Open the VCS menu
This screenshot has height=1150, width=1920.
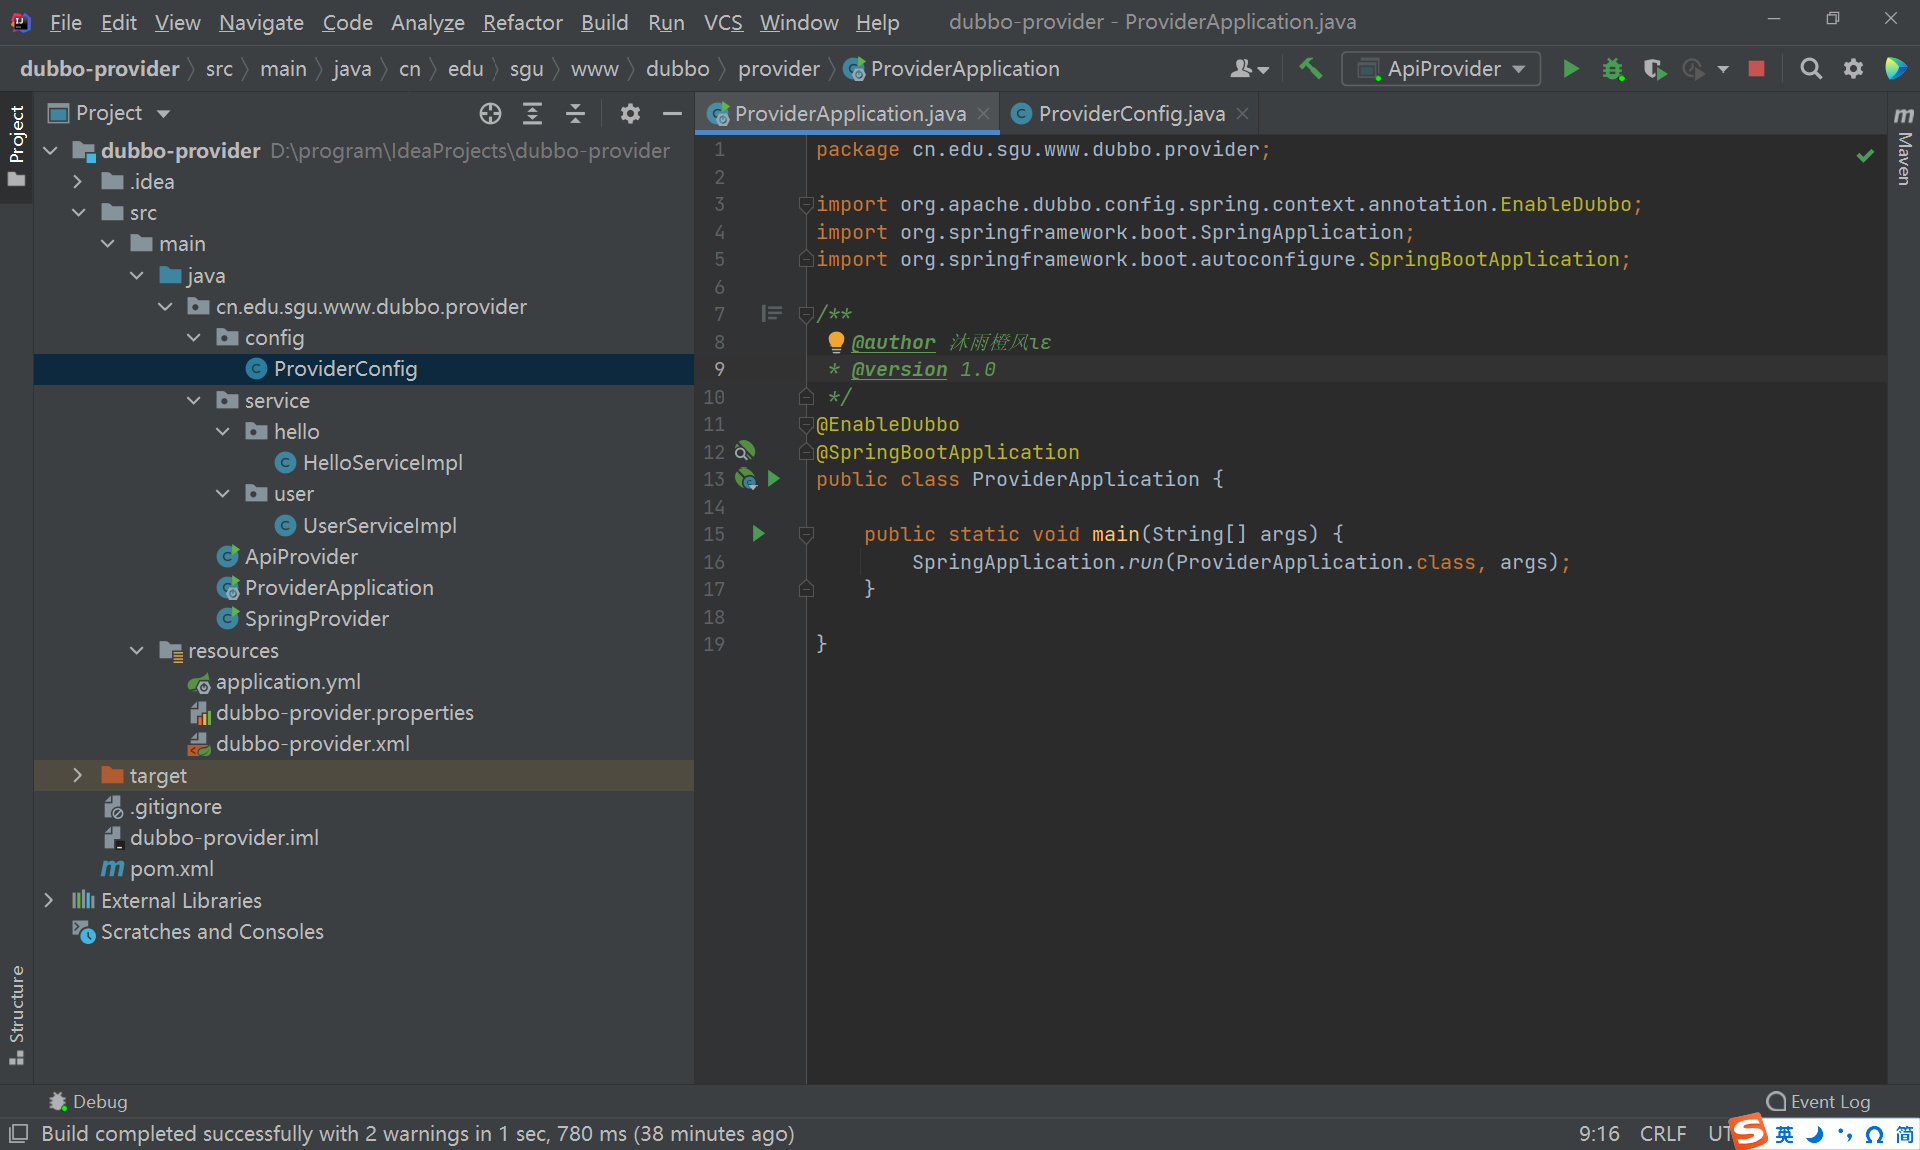pos(723,22)
